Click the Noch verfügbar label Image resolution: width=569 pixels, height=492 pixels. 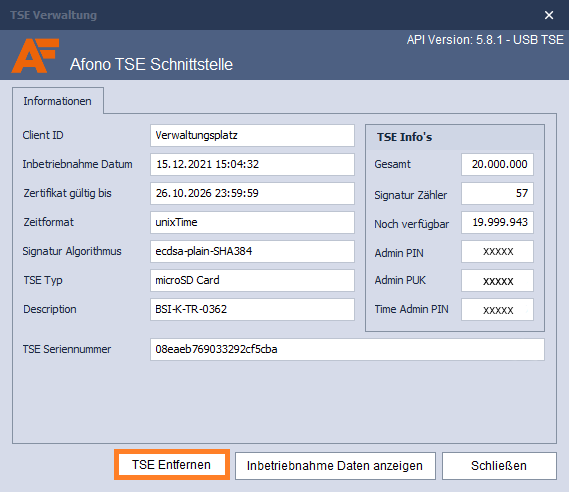pos(412,224)
